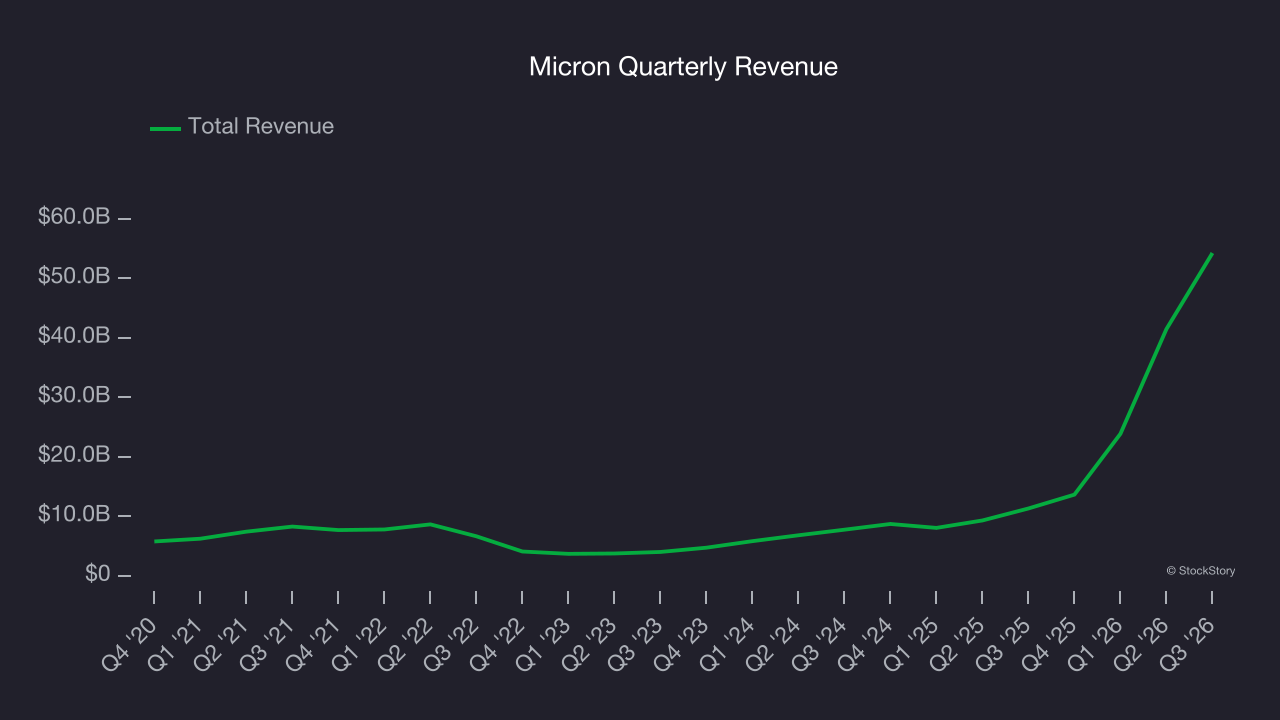Click the revenue line's endpoint at Q3 '26
The image size is (1280, 720).
(1212, 254)
